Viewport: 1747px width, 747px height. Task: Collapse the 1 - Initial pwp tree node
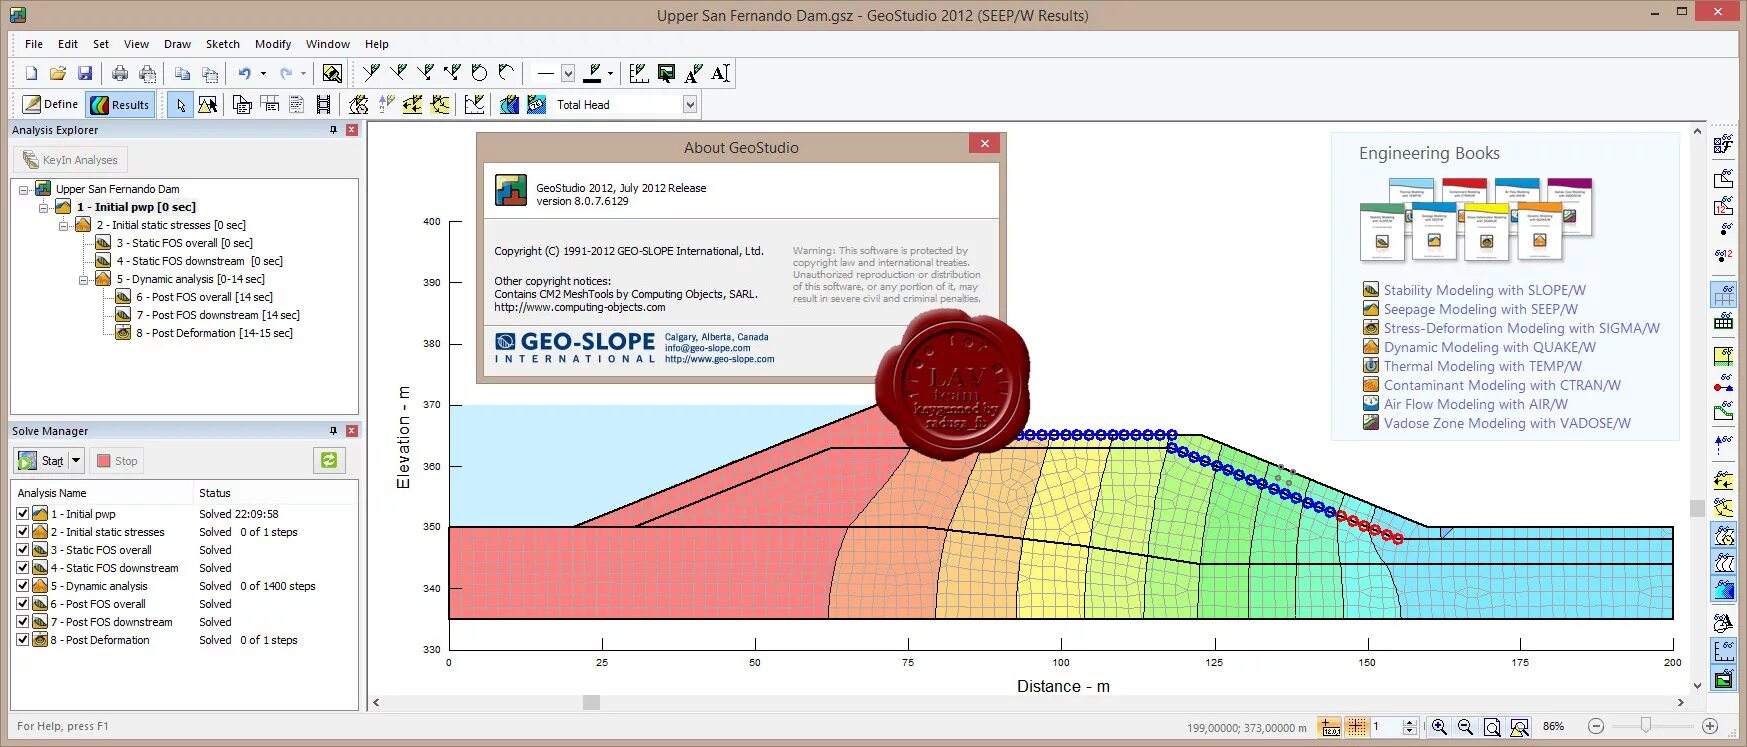click(x=44, y=207)
